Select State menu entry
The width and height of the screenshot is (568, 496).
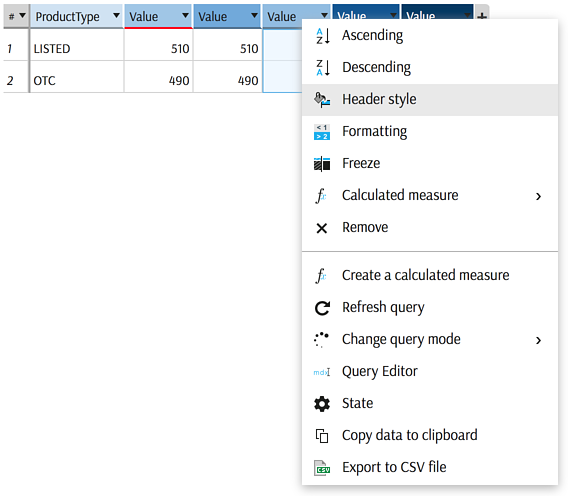coord(430,404)
